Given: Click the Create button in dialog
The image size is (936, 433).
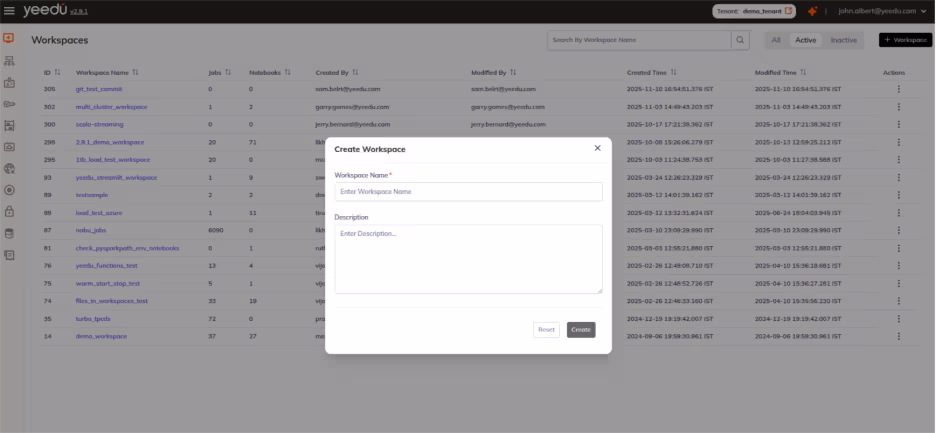Looking at the screenshot, I should [x=581, y=330].
